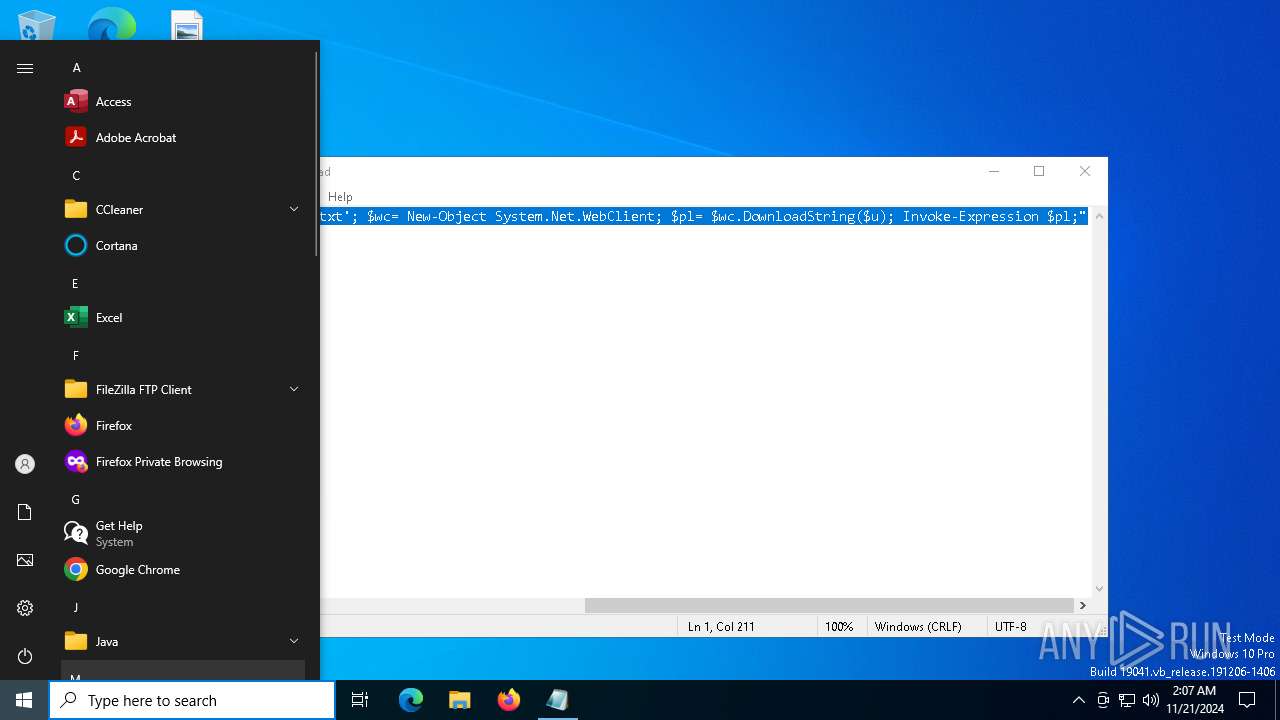Close the Notepad window

point(1085,171)
